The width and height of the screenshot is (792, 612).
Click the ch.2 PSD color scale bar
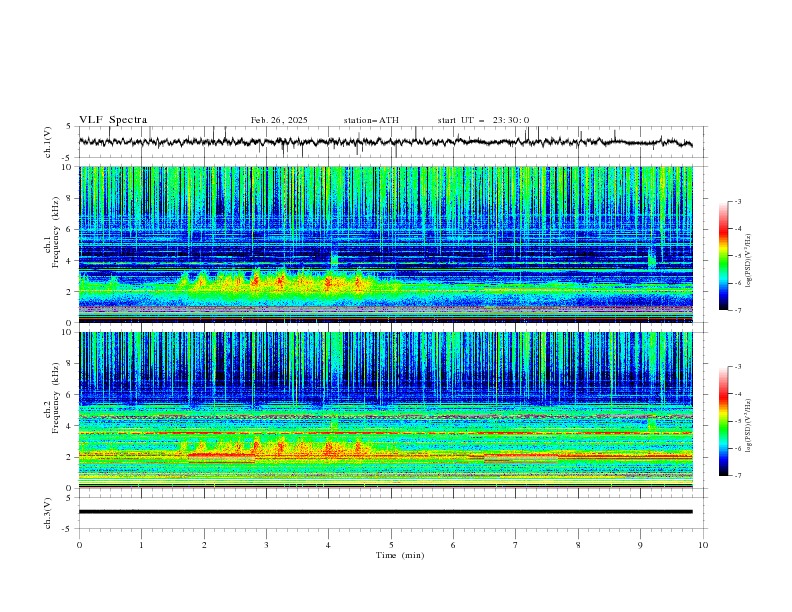click(x=723, y=421)
